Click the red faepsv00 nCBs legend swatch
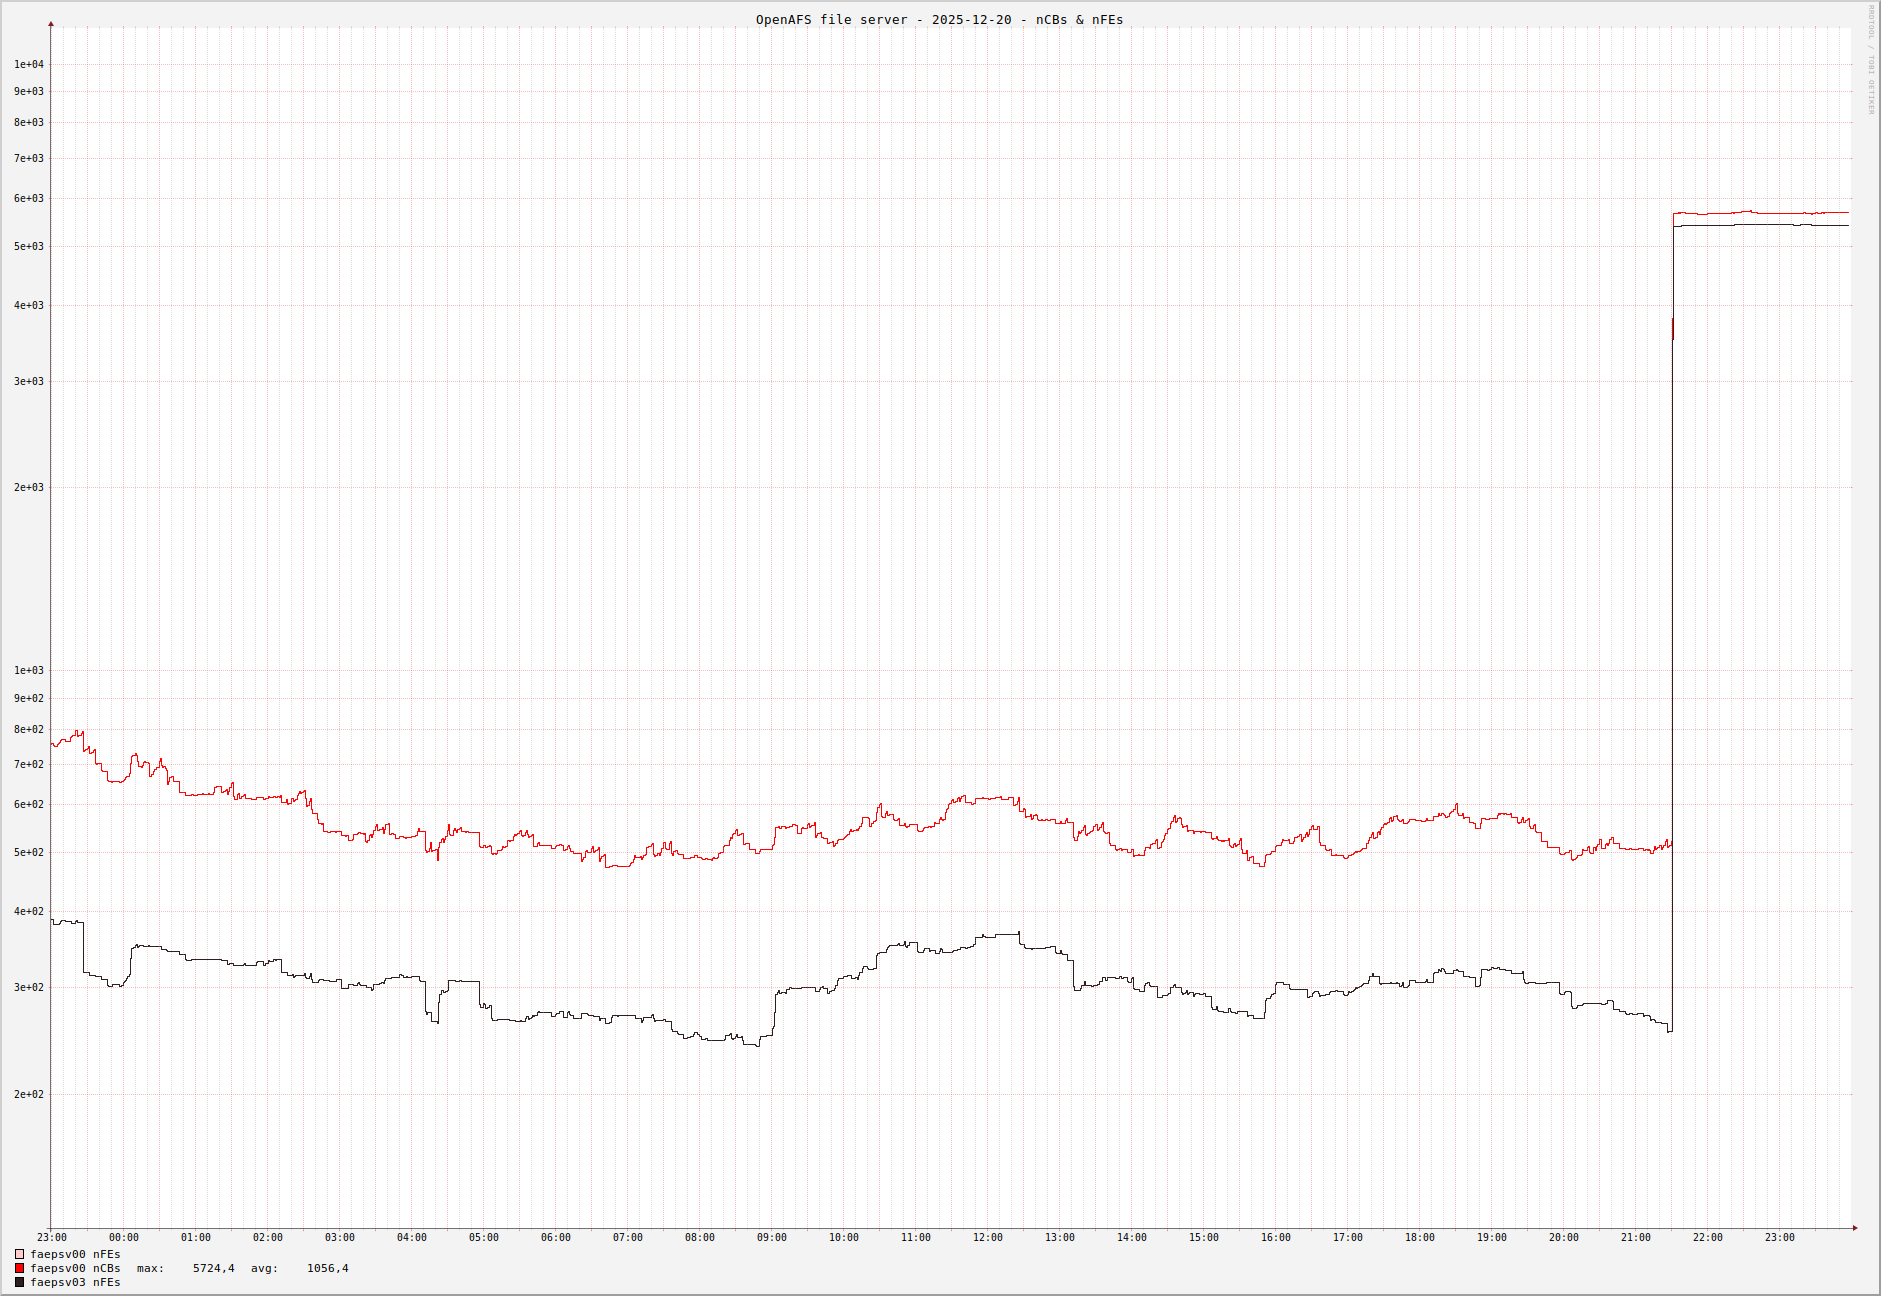This screenshot has height=1296, width=1881. click(19, 1268)
